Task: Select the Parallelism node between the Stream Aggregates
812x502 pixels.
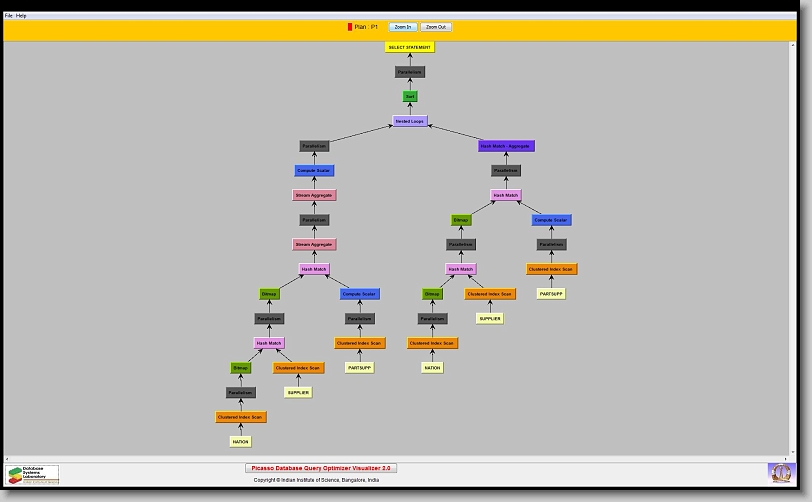Action: (x=314, y=220)
